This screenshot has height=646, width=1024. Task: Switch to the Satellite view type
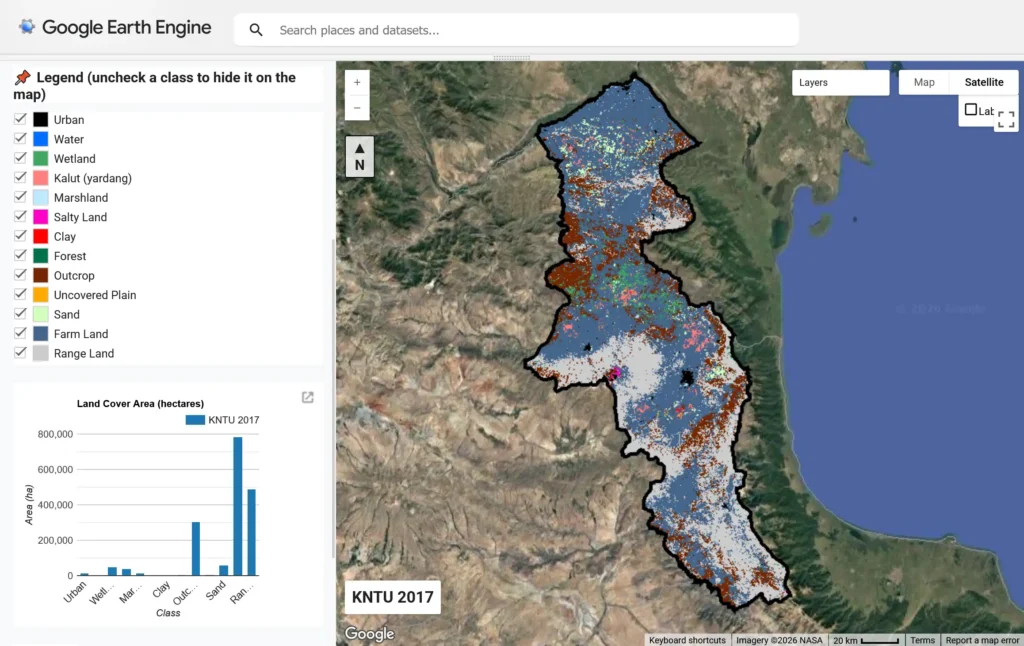(984, 82)
